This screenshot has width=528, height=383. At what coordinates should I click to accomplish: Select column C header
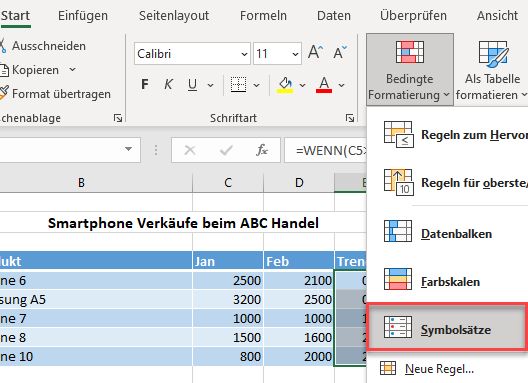228,183
